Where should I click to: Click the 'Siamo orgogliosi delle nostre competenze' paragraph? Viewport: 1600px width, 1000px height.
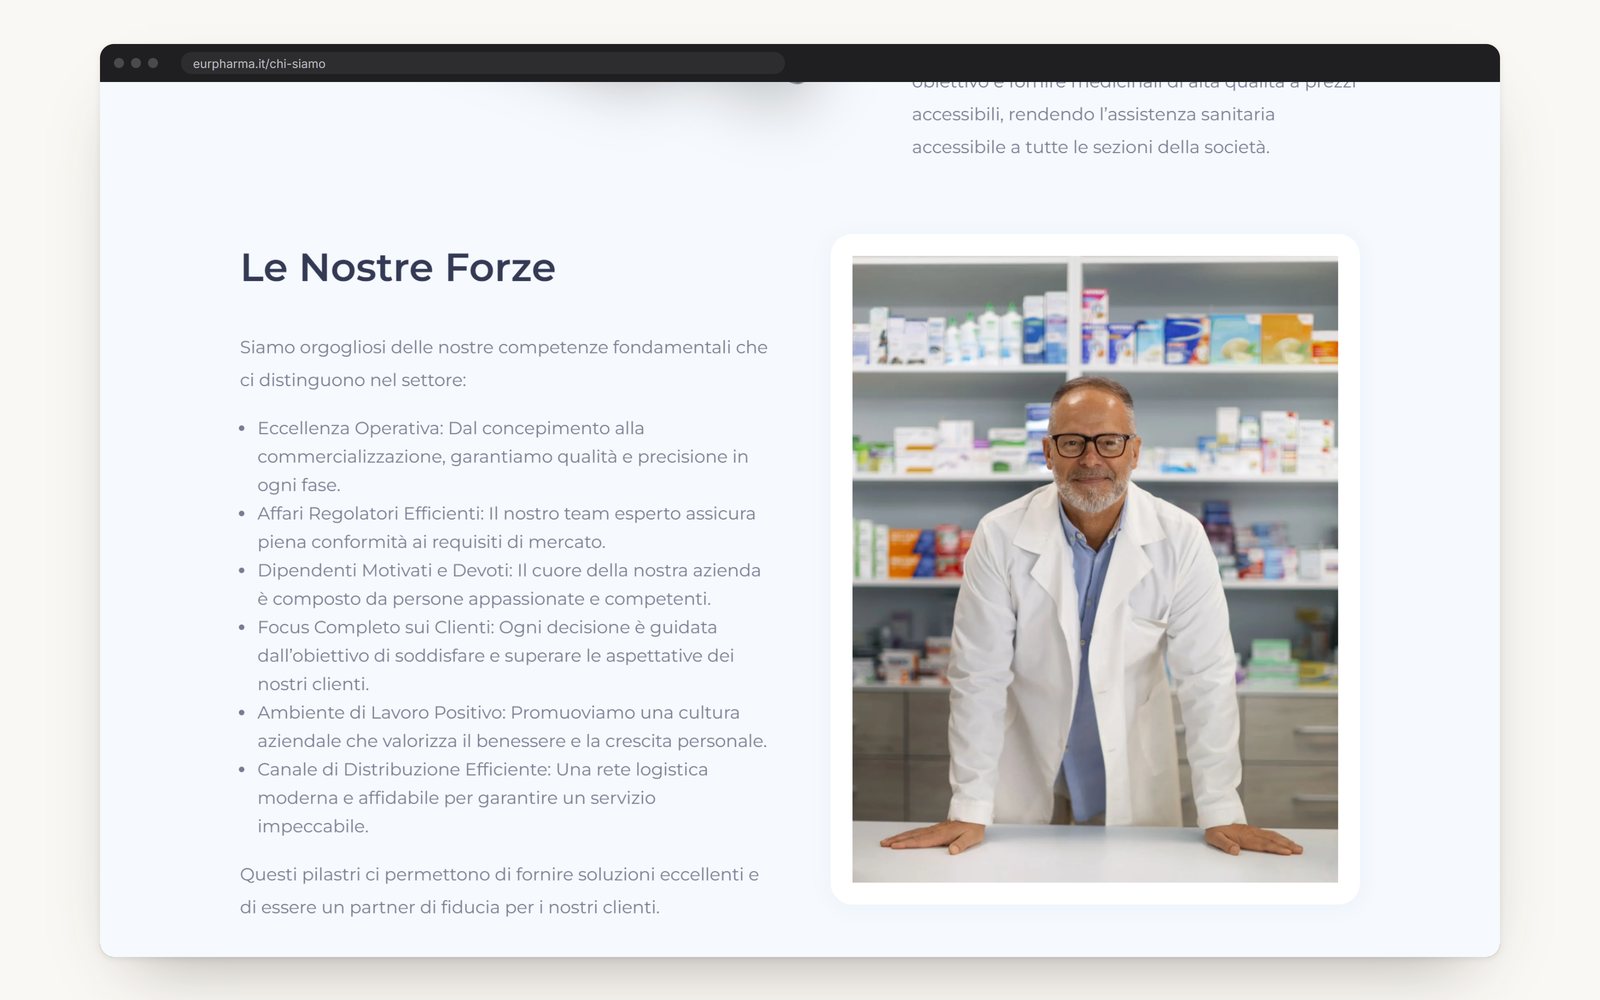[504, 363]
